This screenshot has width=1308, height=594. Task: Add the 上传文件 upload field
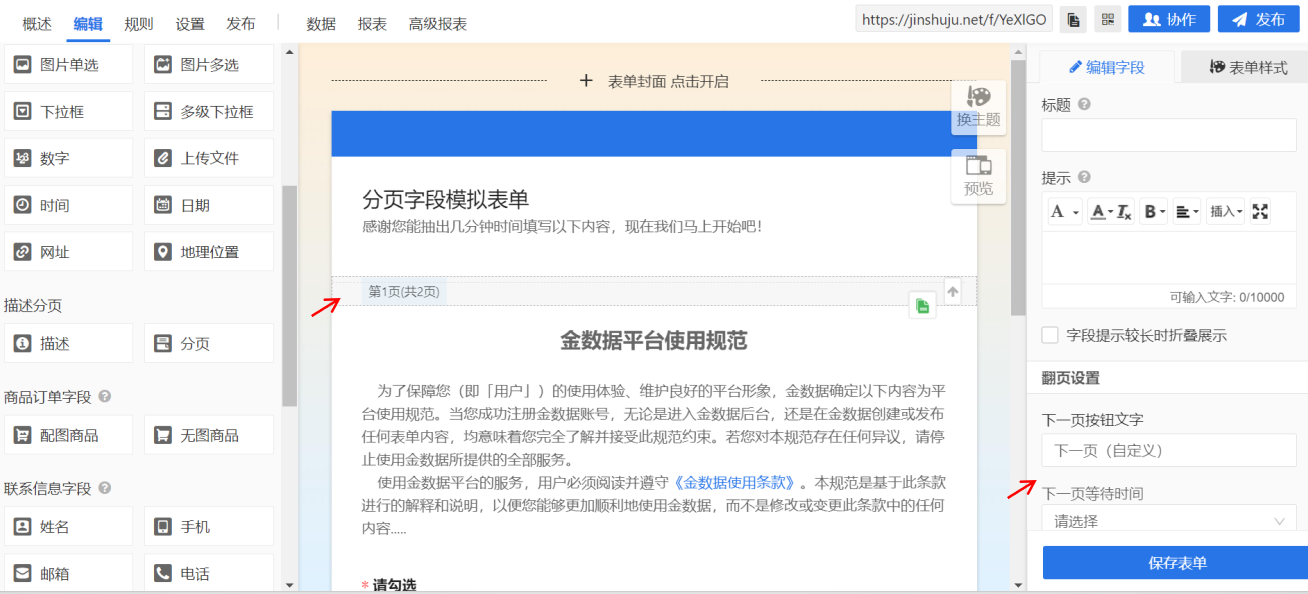coord(209,158)
